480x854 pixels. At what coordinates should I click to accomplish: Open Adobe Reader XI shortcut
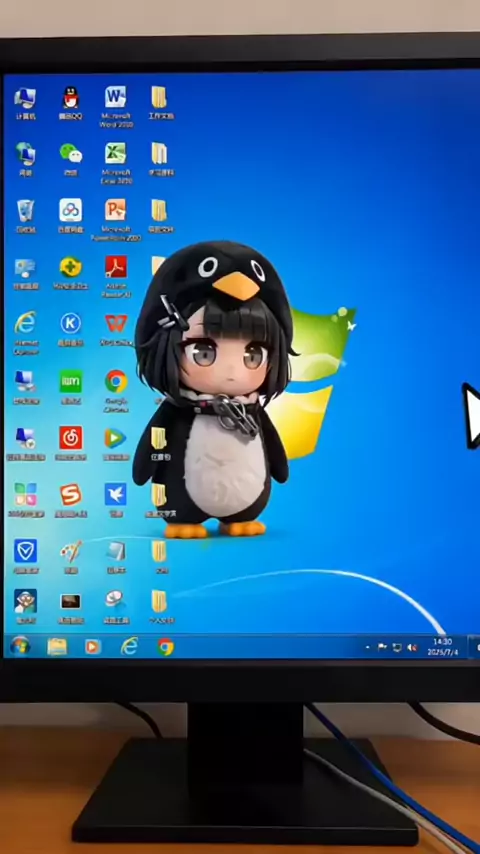pos(116,267)
